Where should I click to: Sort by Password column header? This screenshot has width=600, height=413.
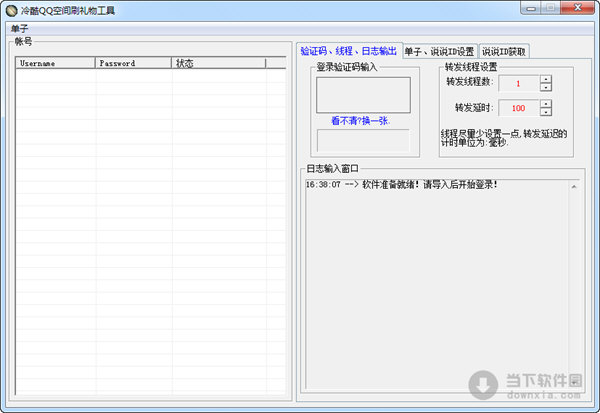[x=133, y=63]
